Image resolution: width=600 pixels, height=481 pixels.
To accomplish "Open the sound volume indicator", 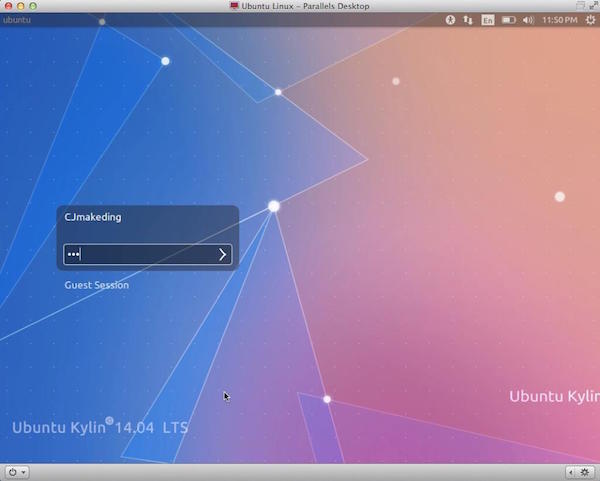I will click(528, 20).
